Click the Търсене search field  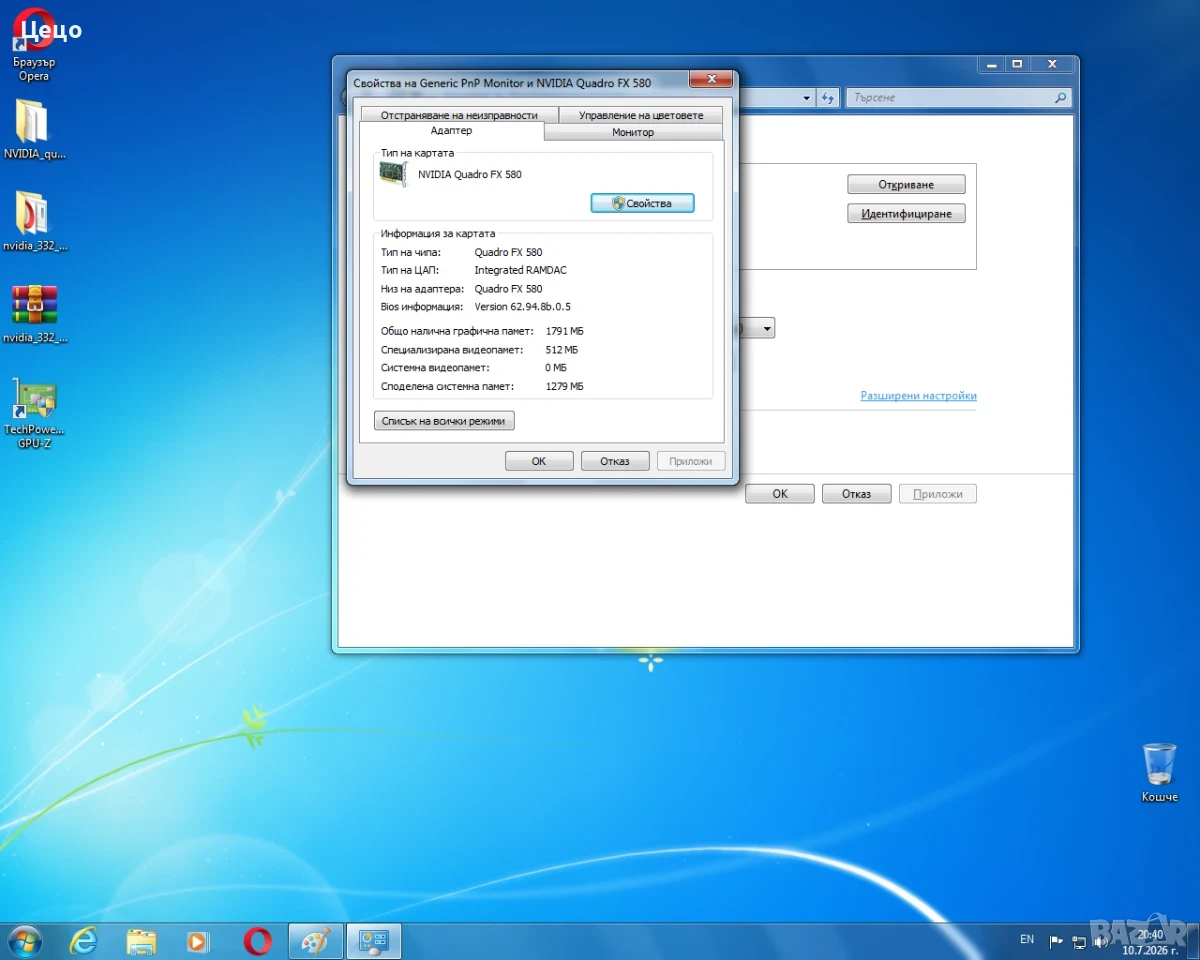coord(958,98)
